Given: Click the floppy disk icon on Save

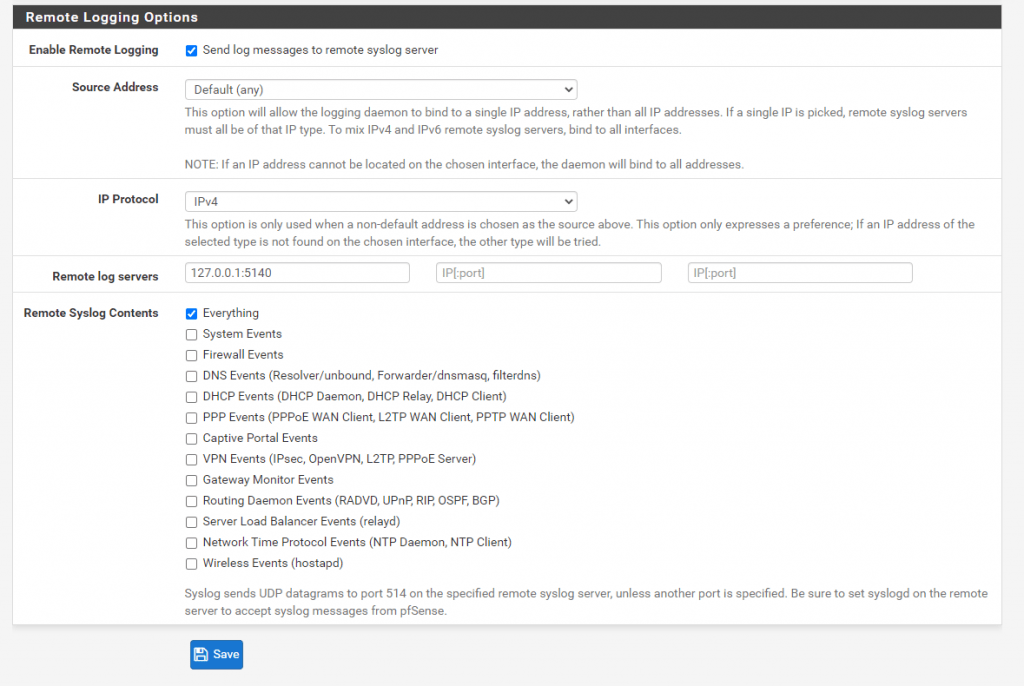Looking at the screenshot, I should (201, 655).
